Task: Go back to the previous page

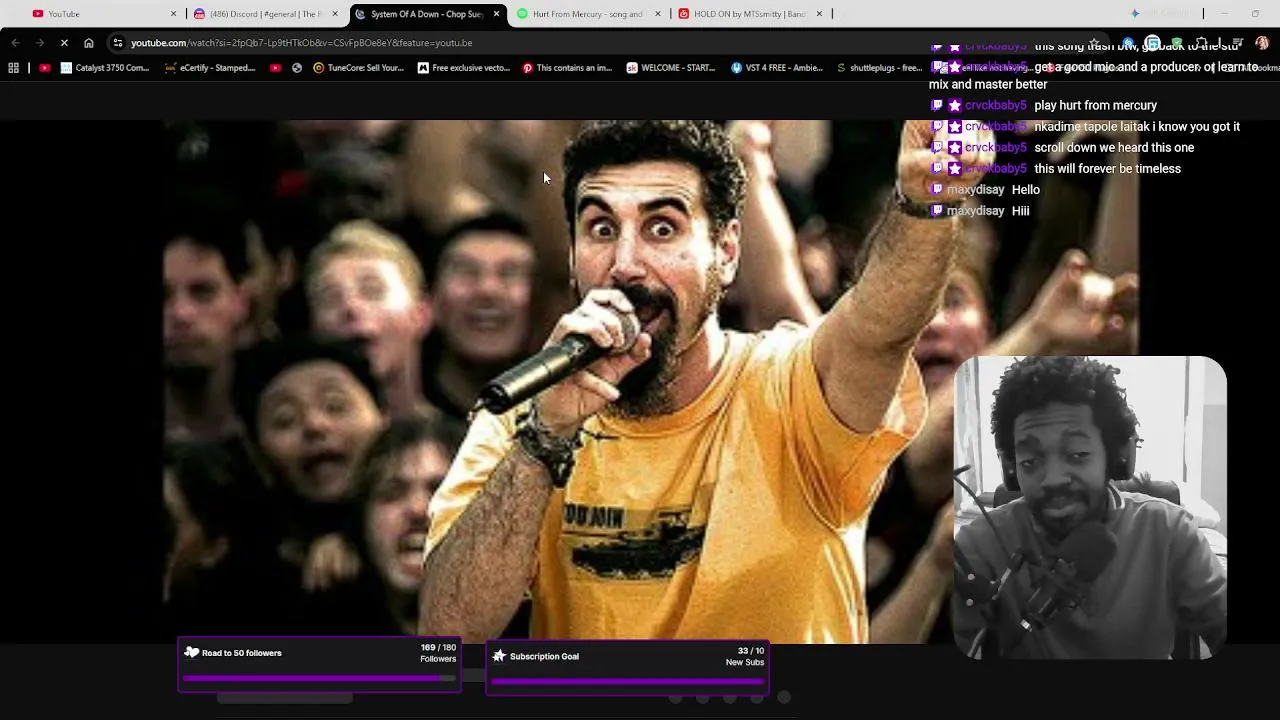Action: [x=15, y=43]
